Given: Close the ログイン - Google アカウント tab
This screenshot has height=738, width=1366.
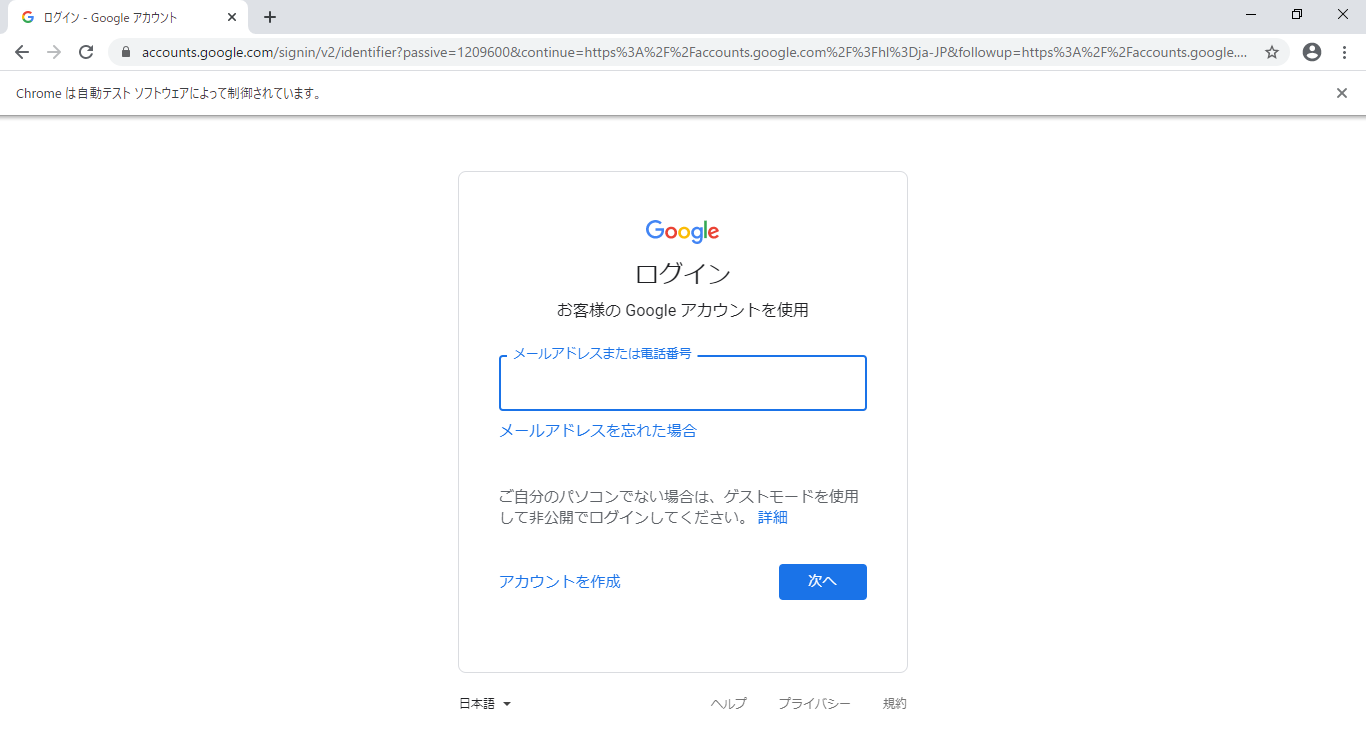Looking at the screenshot, I should pos(232,17).
